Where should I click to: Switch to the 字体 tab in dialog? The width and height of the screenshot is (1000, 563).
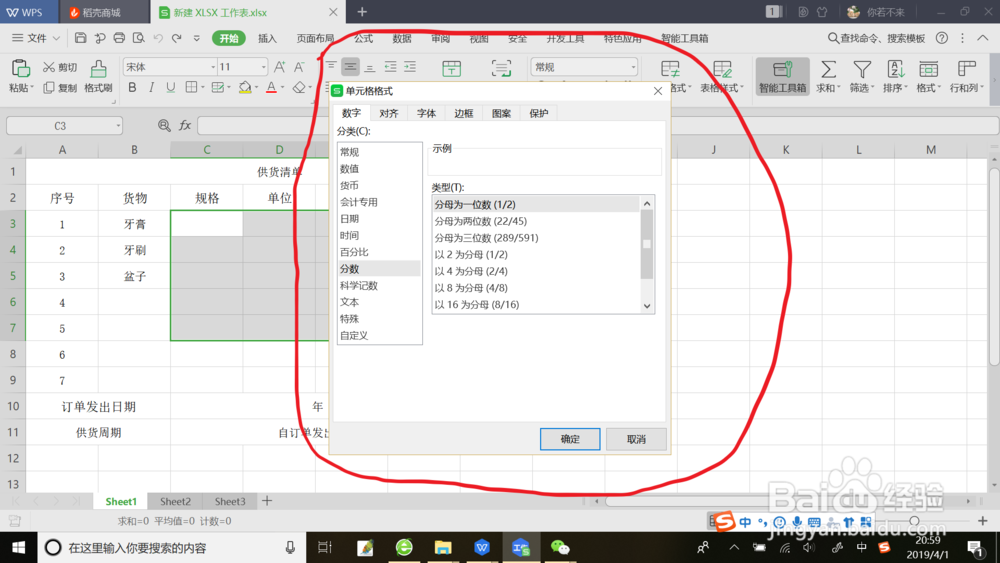click(x=426, y=113)
